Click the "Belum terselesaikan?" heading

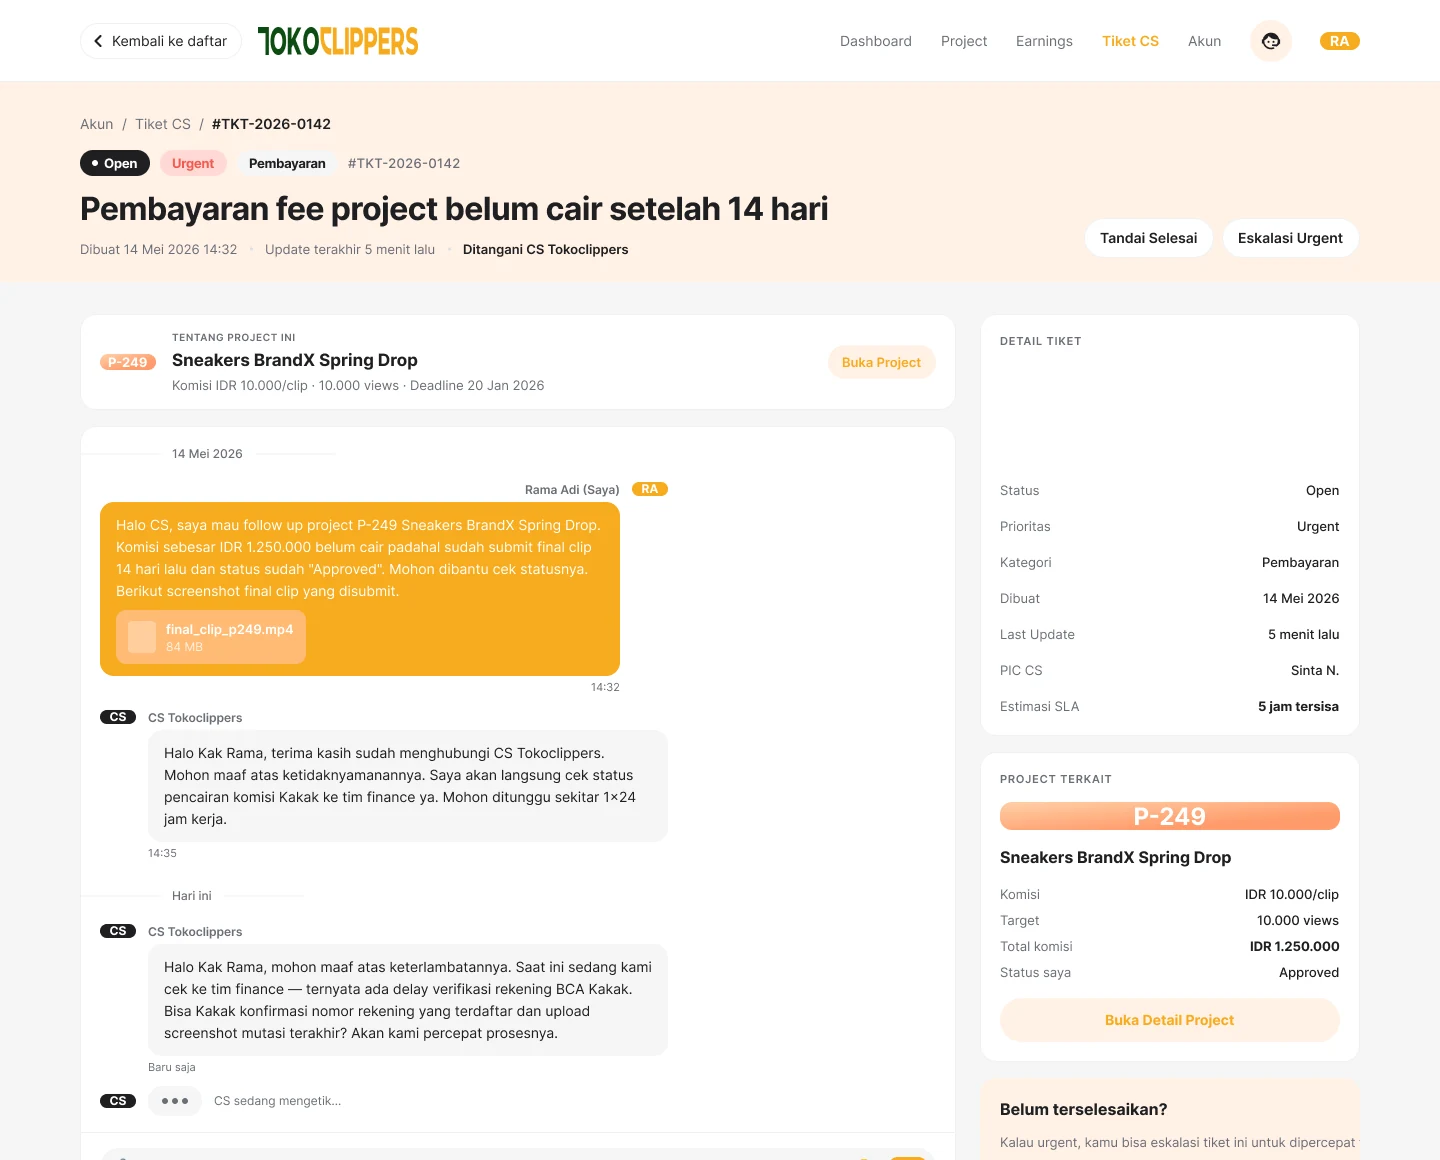[x=1084, y=1109]
